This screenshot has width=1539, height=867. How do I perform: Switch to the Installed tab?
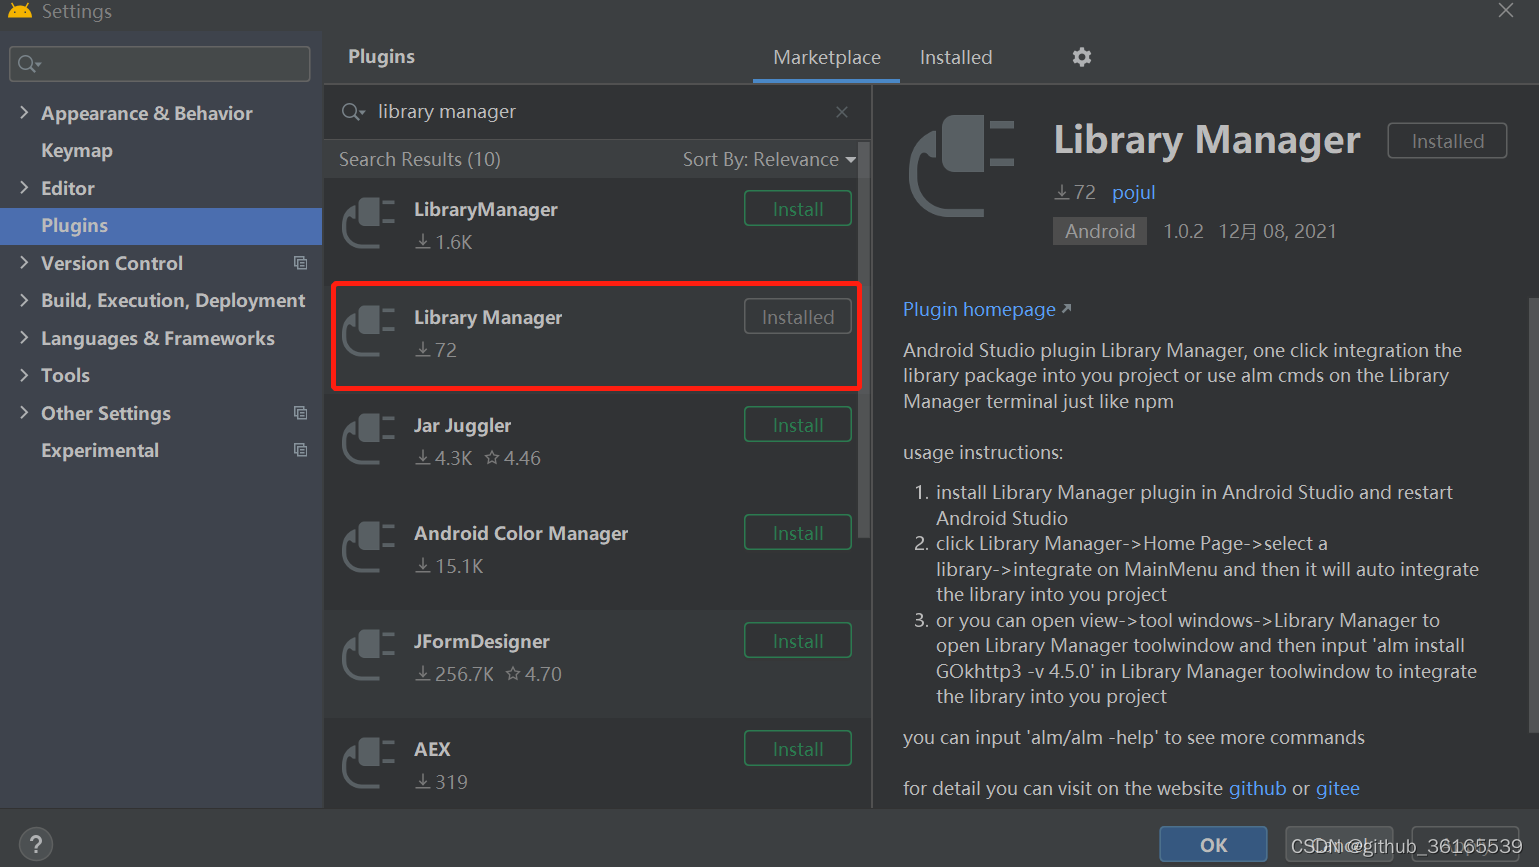(956, 57)
